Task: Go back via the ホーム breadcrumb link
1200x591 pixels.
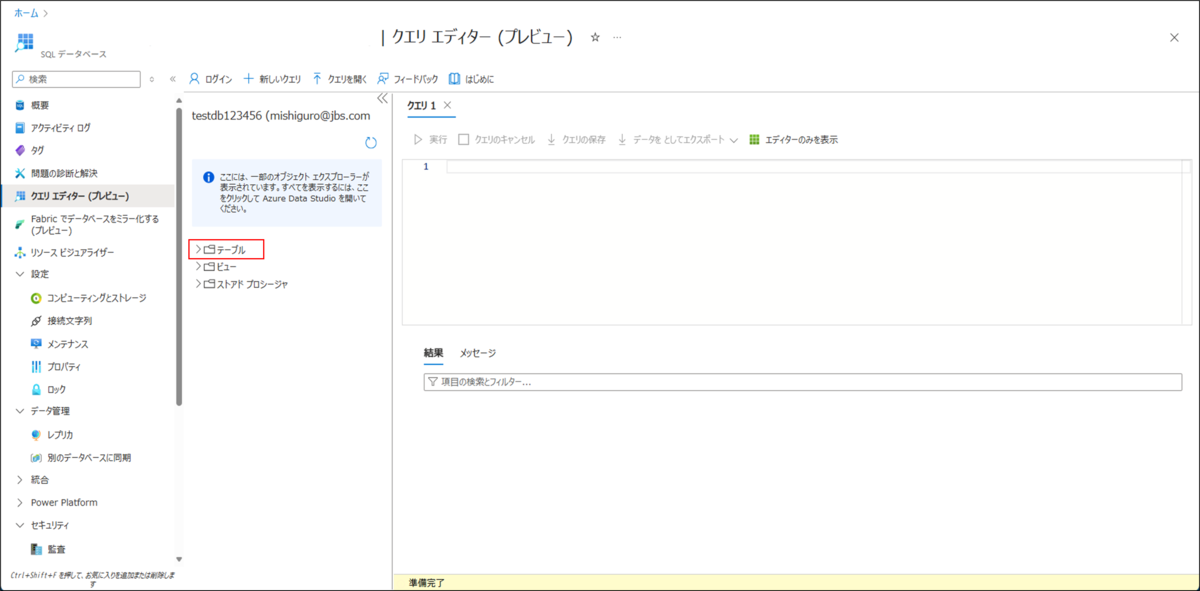Action: pyautogui.click(x=24, y=14)
